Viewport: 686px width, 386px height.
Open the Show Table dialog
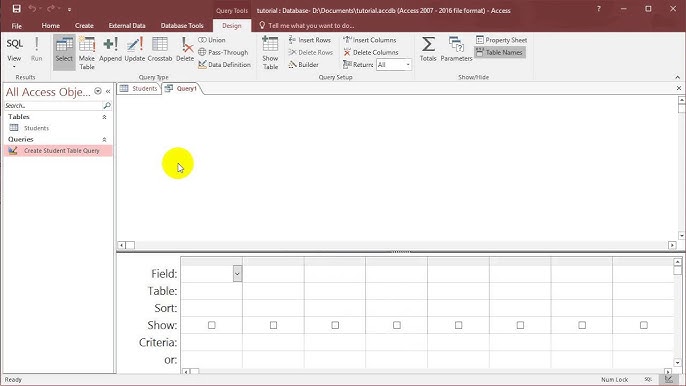(270, 53)
